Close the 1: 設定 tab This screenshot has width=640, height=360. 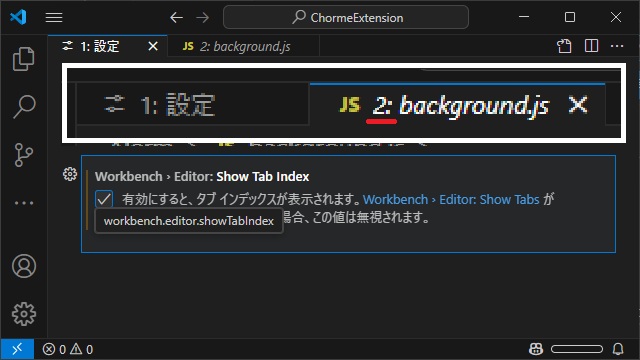[x=153, y=46]
